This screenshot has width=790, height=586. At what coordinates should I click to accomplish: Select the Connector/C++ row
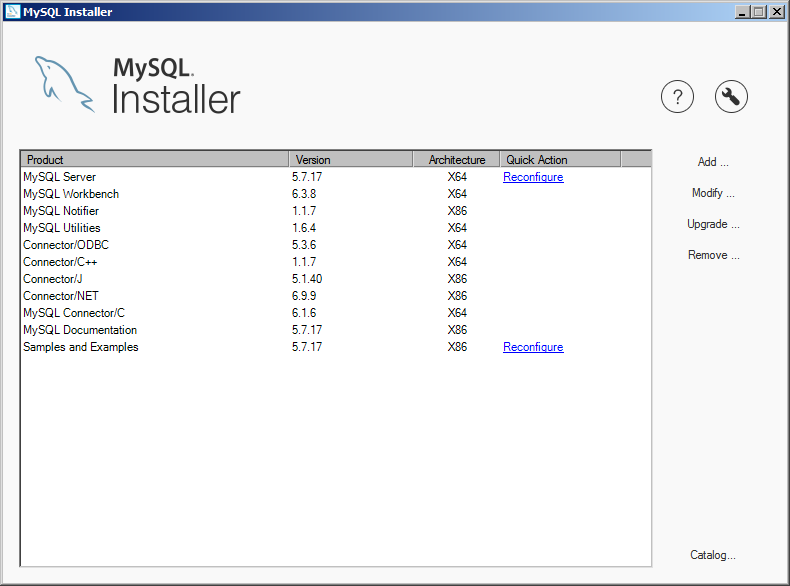[x=336, y=262]
